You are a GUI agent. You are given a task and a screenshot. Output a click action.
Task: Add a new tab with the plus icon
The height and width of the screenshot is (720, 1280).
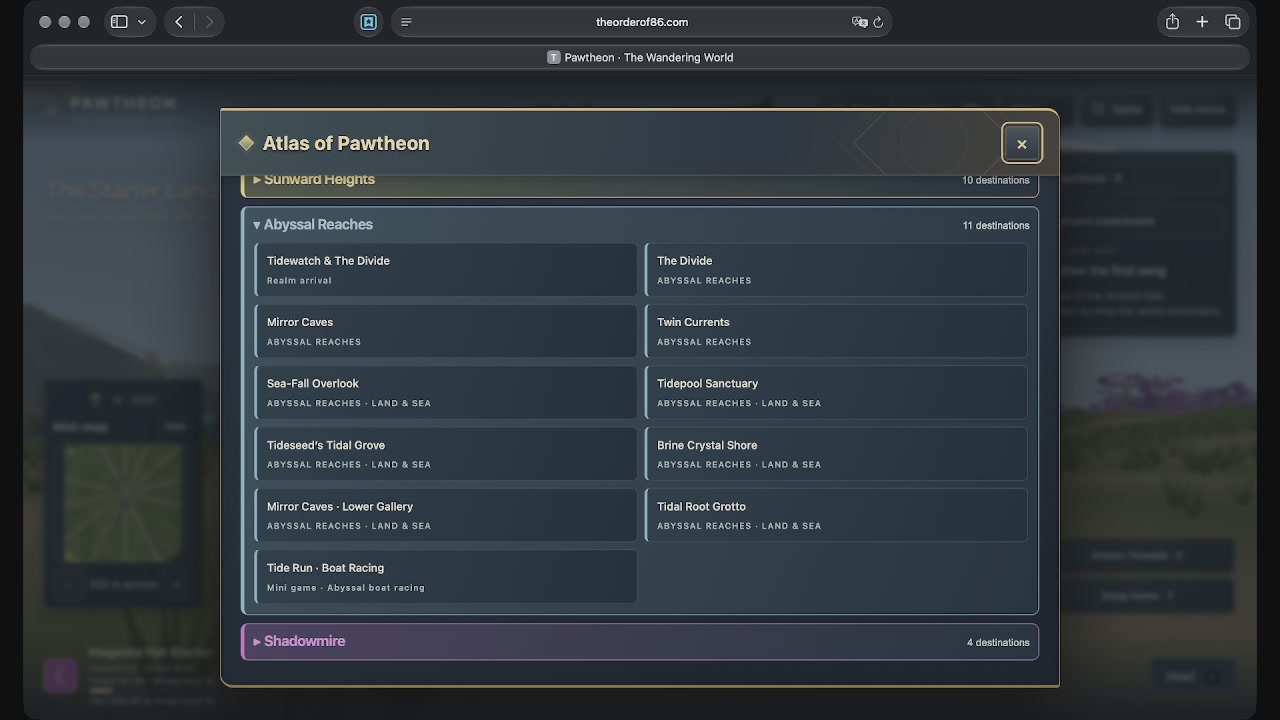coord(1202,22)
